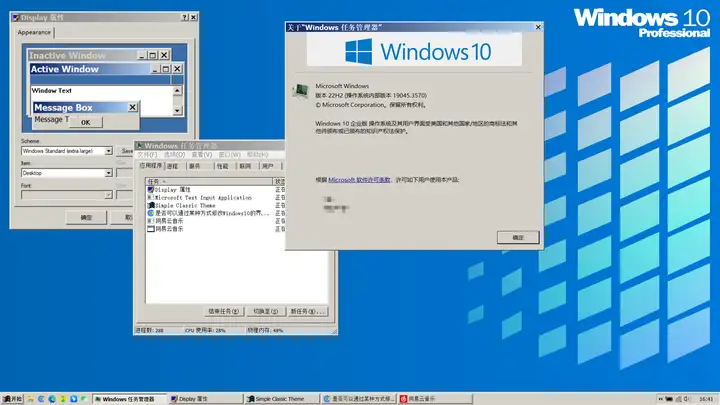720x405 pixels.
Task: Open the Scheme dropdown Windows Standard
Action: click(x=108, y=151)
